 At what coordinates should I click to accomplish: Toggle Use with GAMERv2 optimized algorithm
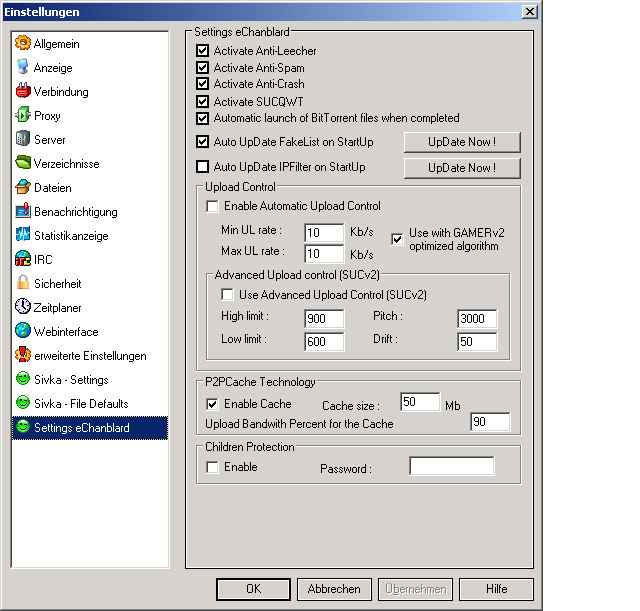point(397,239)
